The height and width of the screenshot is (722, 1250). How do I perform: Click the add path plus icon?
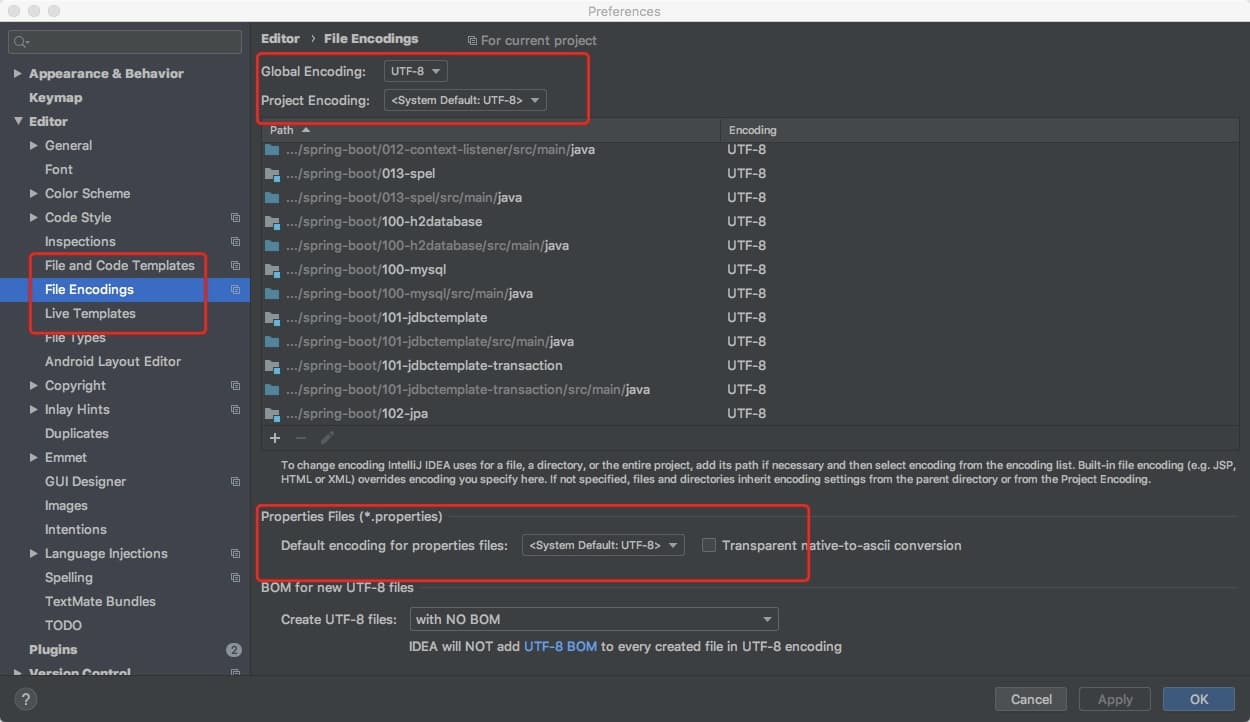(x=275, y=438)
